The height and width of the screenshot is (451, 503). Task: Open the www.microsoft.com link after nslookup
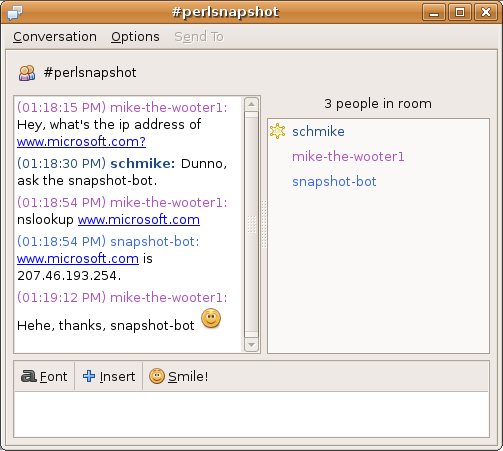pyautogui.click(x=139, y=220)
